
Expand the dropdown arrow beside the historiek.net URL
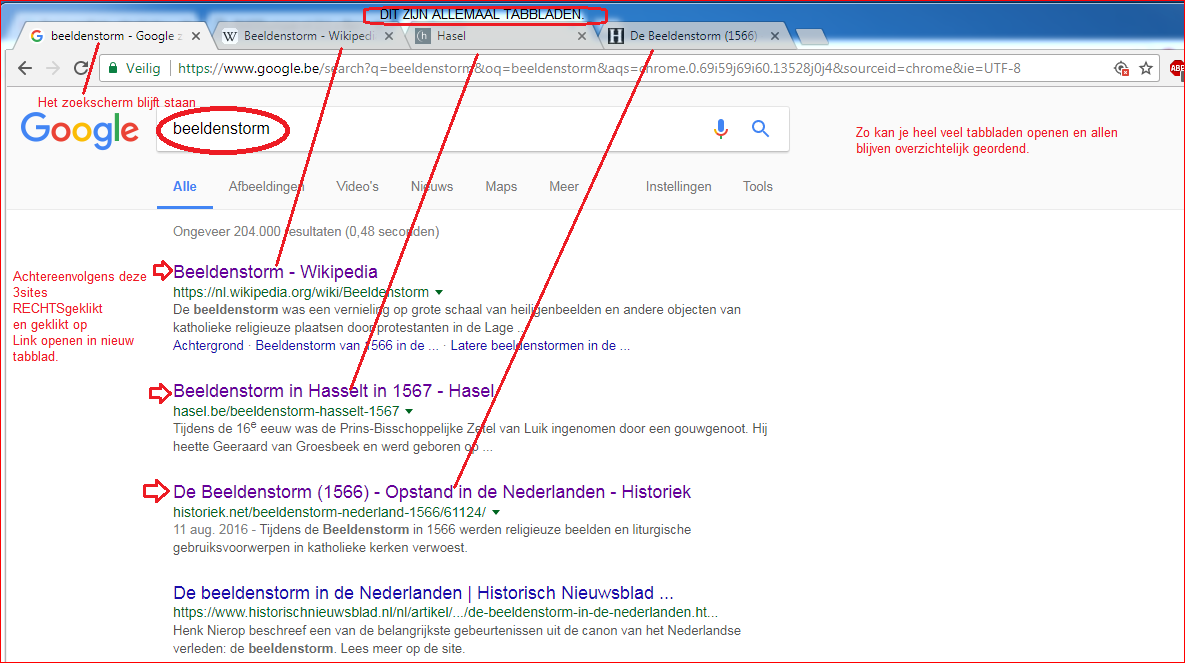tap(496, 512)
